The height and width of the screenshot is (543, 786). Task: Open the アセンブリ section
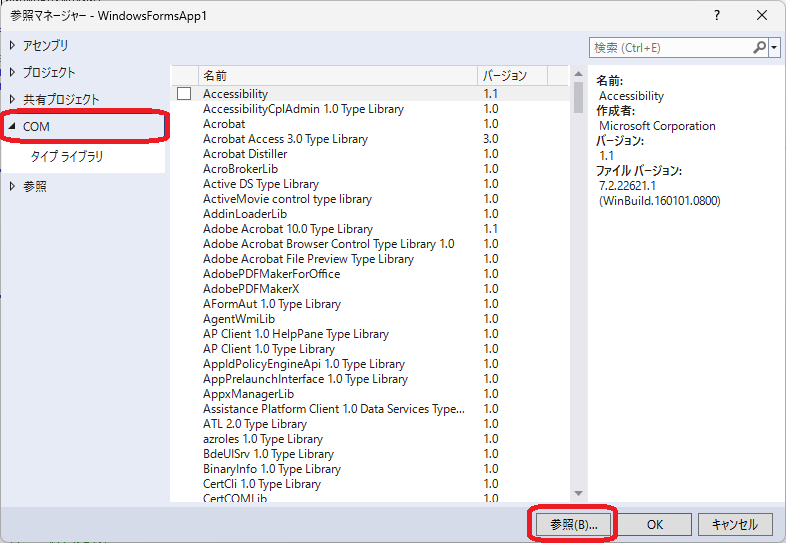(x=45, y=45)
